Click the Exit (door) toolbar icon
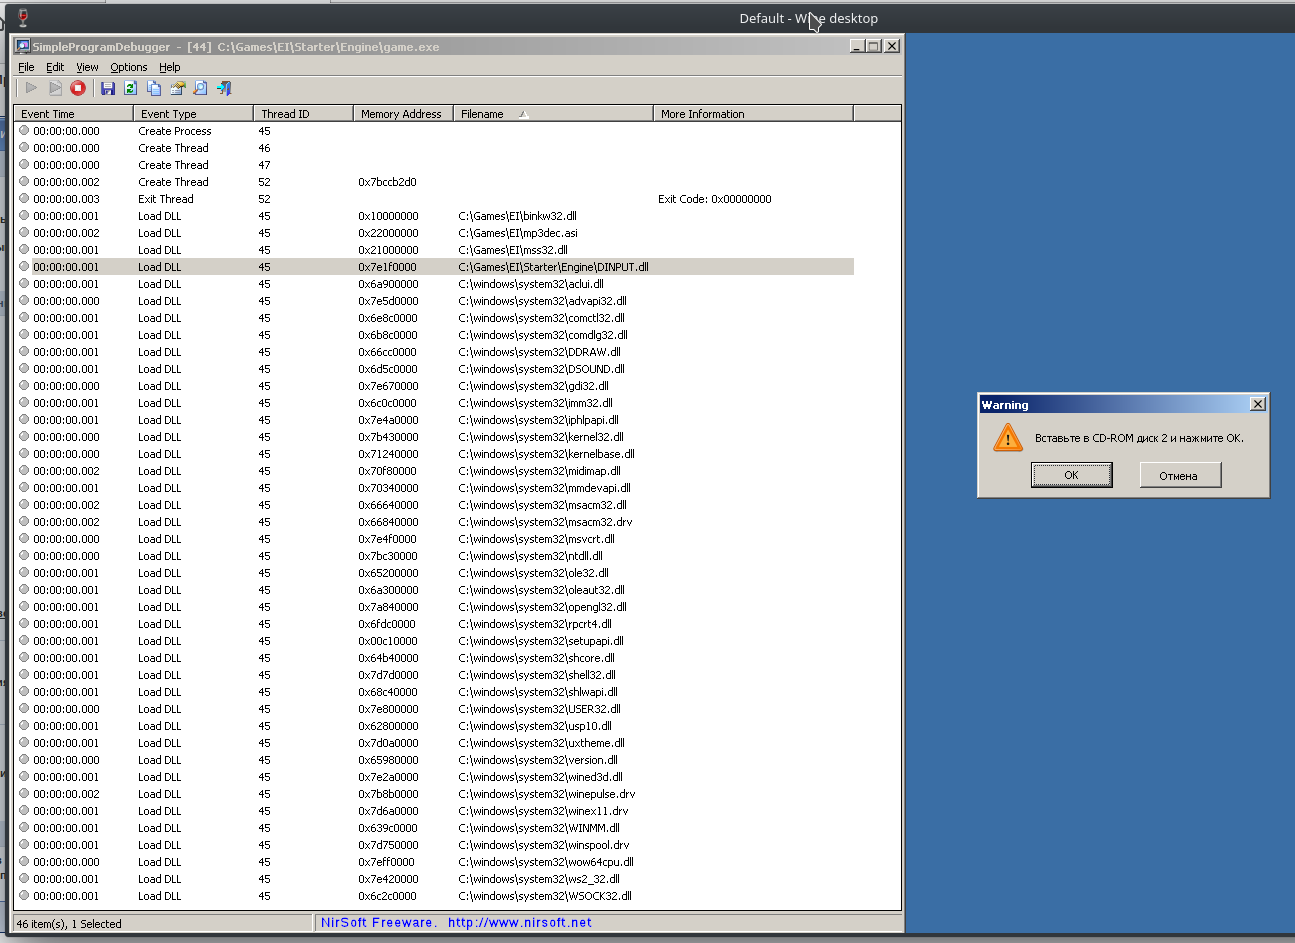1295x943 pixels. pos(224,88)
